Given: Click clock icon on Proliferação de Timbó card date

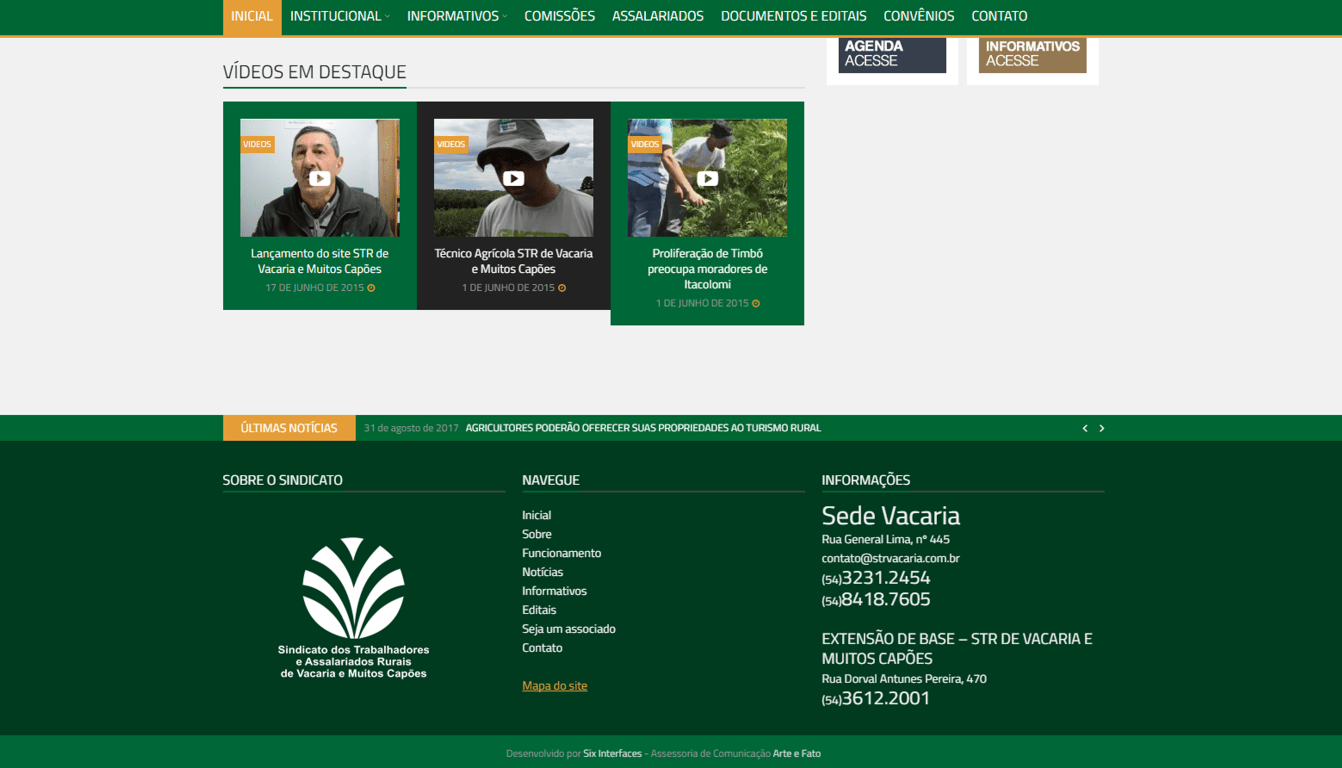Looking at the screenshot, I should (x=756, y=304).
